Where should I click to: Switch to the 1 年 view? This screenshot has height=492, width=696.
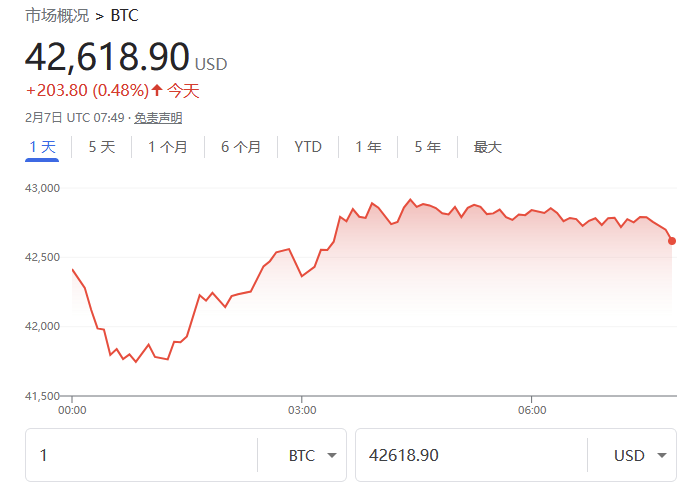pos(368,147)
